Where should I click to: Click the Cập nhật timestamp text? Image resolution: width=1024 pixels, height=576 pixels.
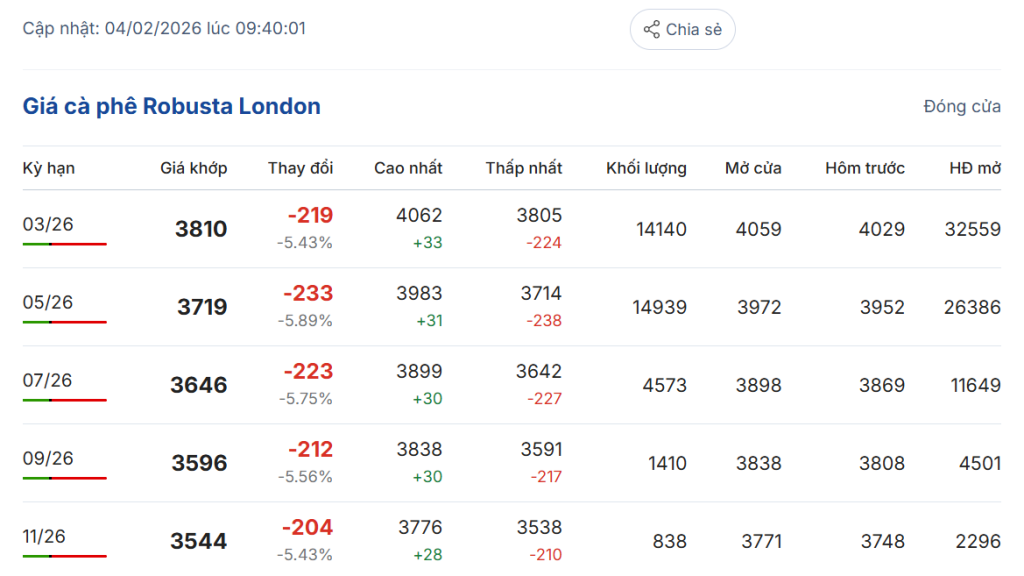[x=164, y=28]
